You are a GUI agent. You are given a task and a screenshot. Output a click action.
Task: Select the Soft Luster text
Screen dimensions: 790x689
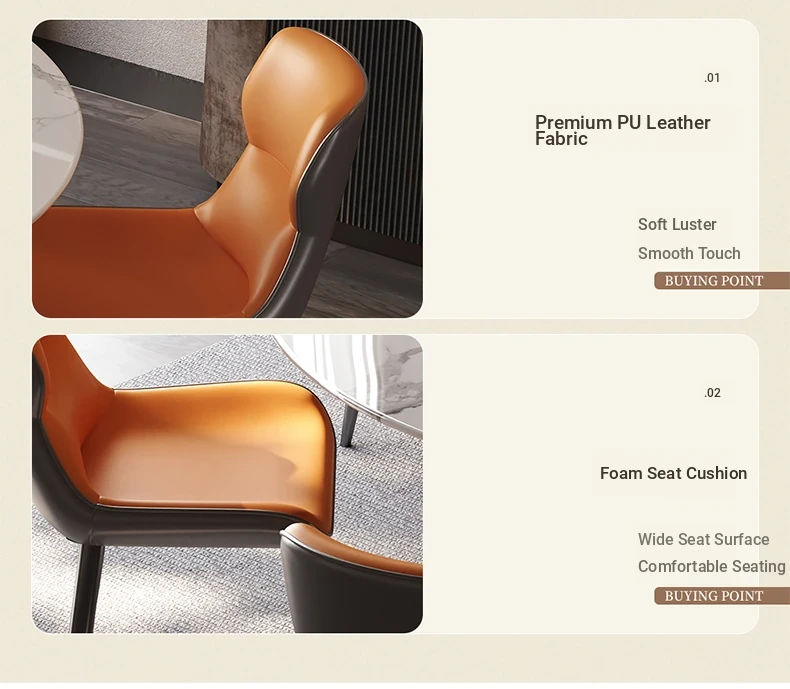(677, 224)
